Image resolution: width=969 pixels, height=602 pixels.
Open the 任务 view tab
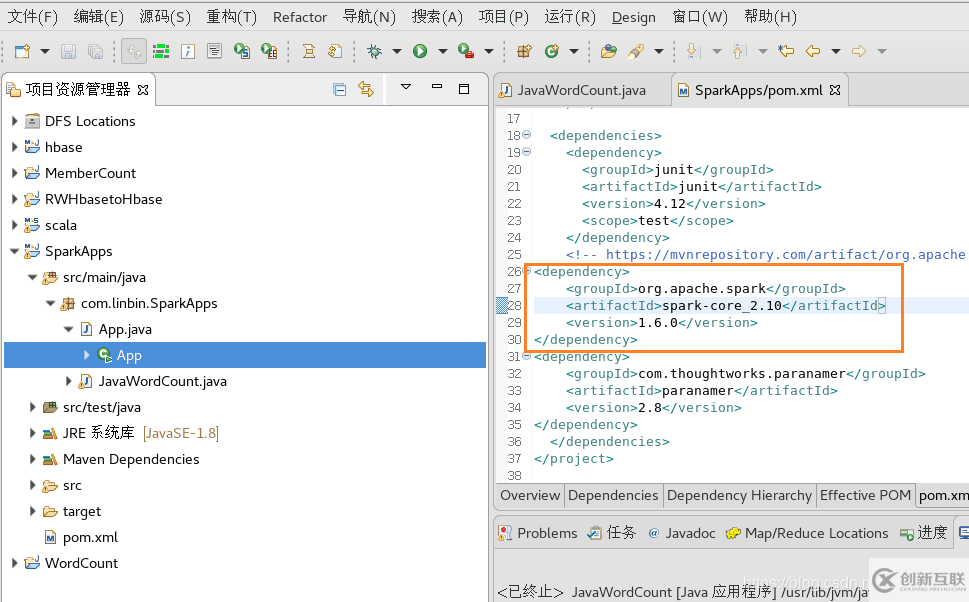612,533
